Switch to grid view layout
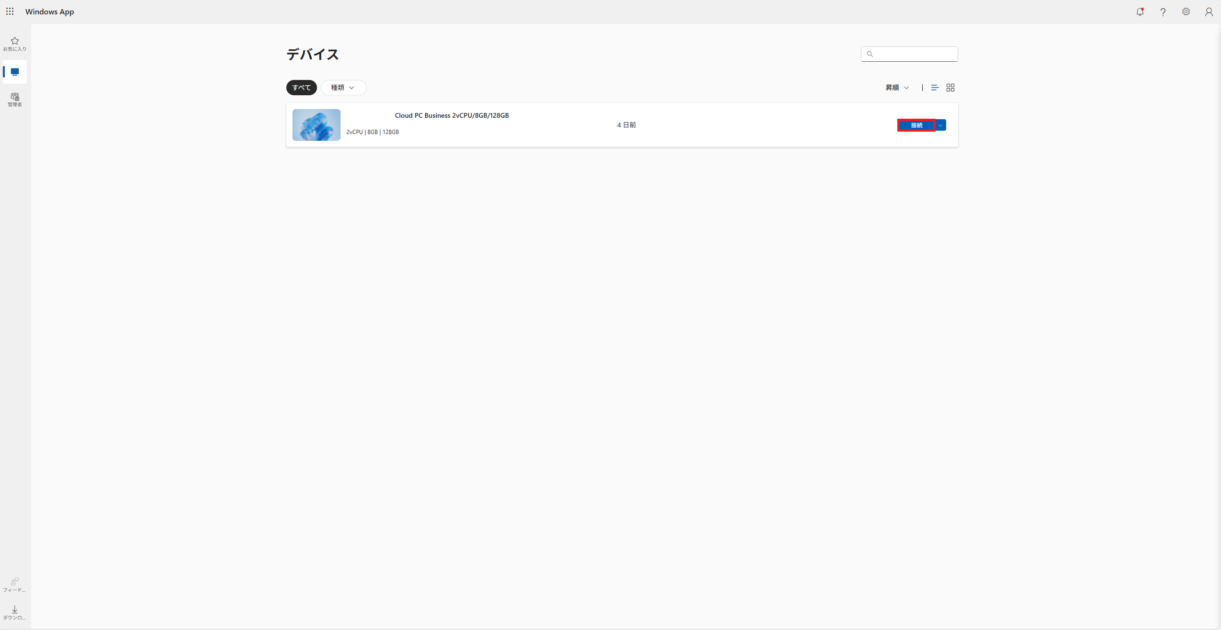Viewport: 1221px width, 630px height. [950, 88]
